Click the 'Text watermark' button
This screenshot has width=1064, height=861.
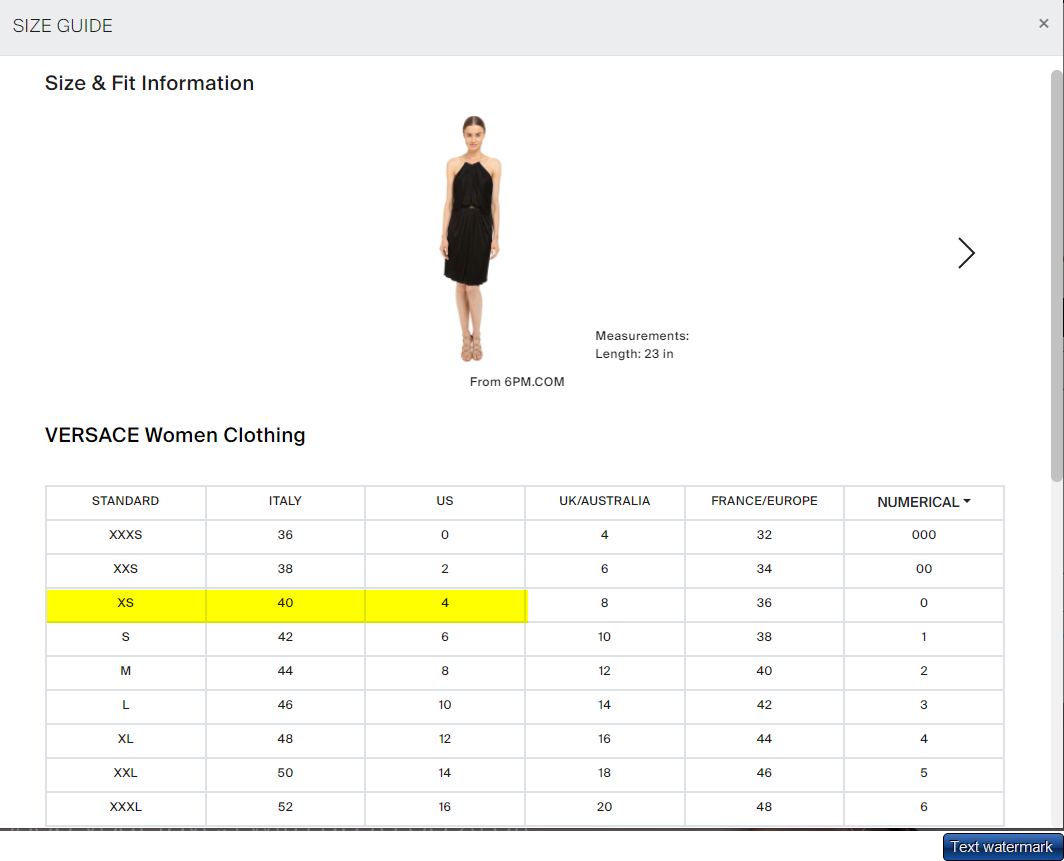[x=1002, y=847]
